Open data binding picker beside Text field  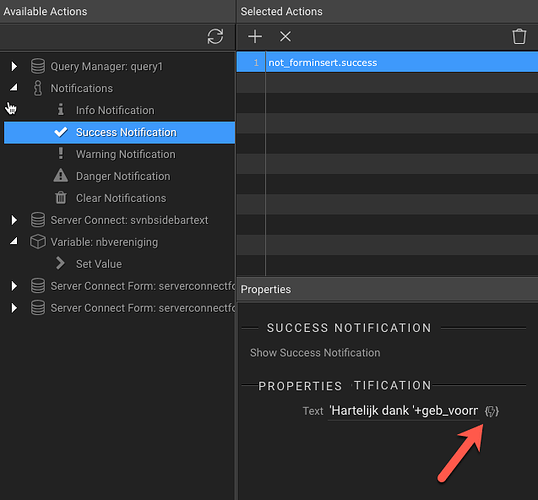coord(492,411)
